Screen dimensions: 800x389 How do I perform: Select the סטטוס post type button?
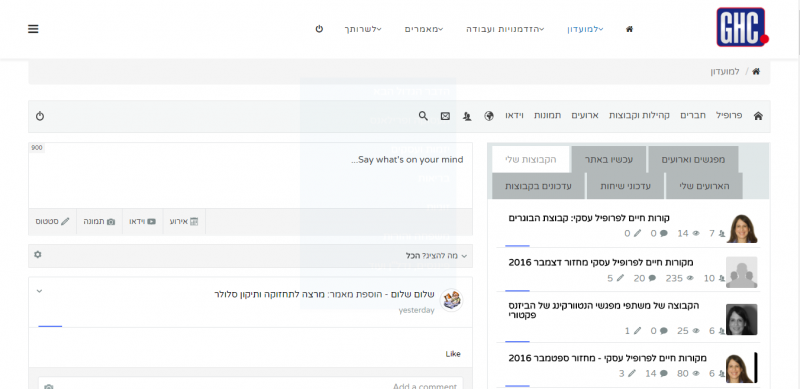click(x=52, y=222)
